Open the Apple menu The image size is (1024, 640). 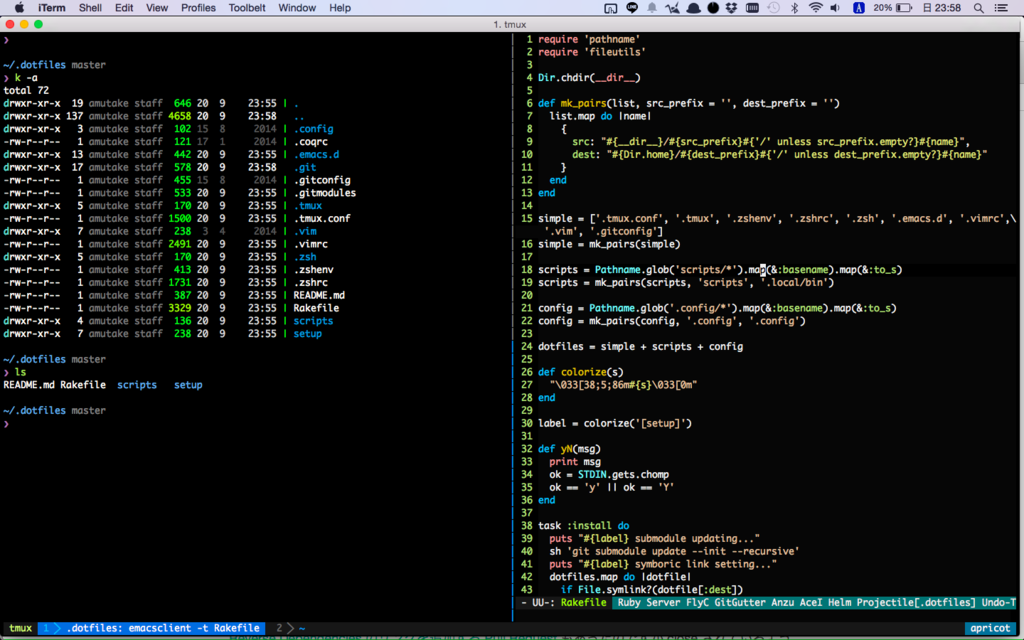(x=19, y=8)
